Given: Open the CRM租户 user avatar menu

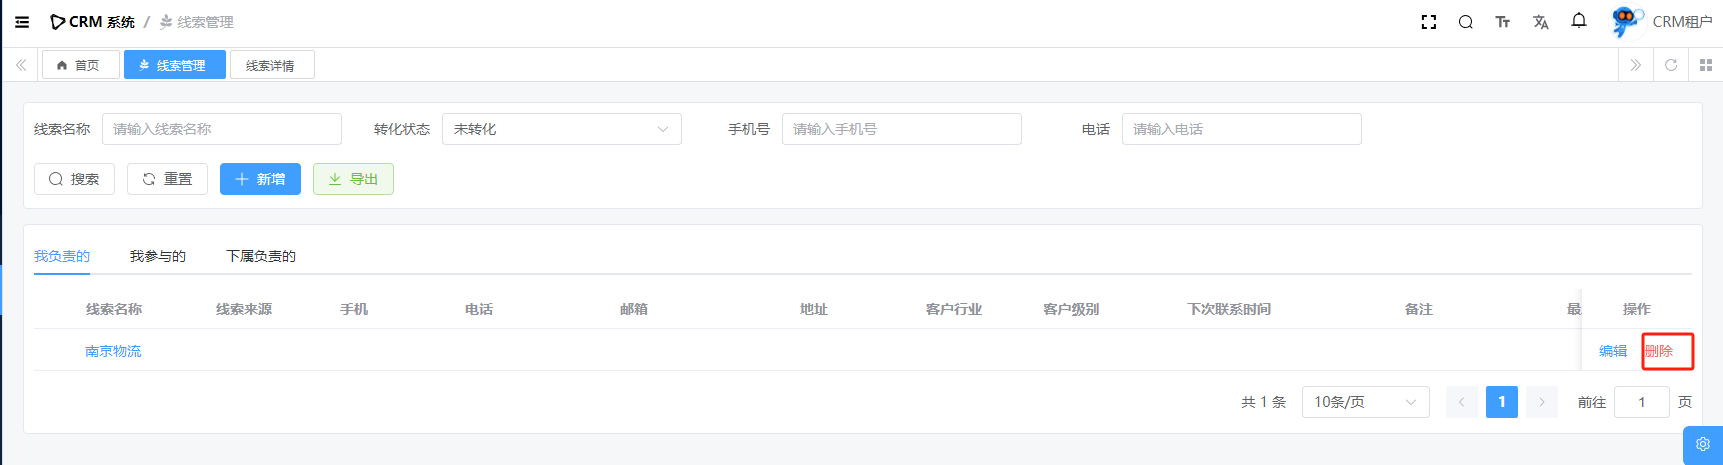Looking at the screenshot, I should pos(1661,22).
